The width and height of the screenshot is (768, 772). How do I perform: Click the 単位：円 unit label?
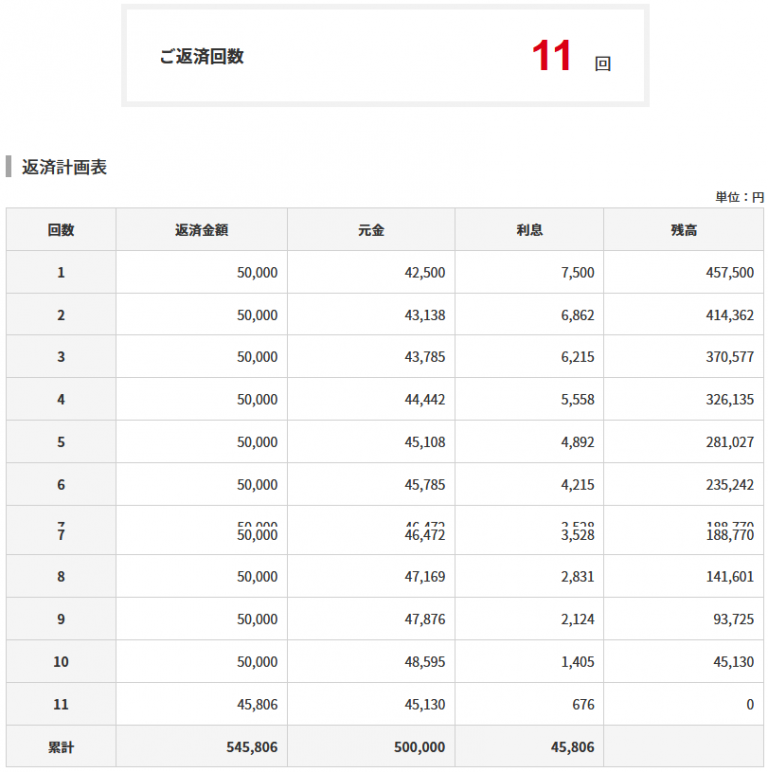point(739,197)
